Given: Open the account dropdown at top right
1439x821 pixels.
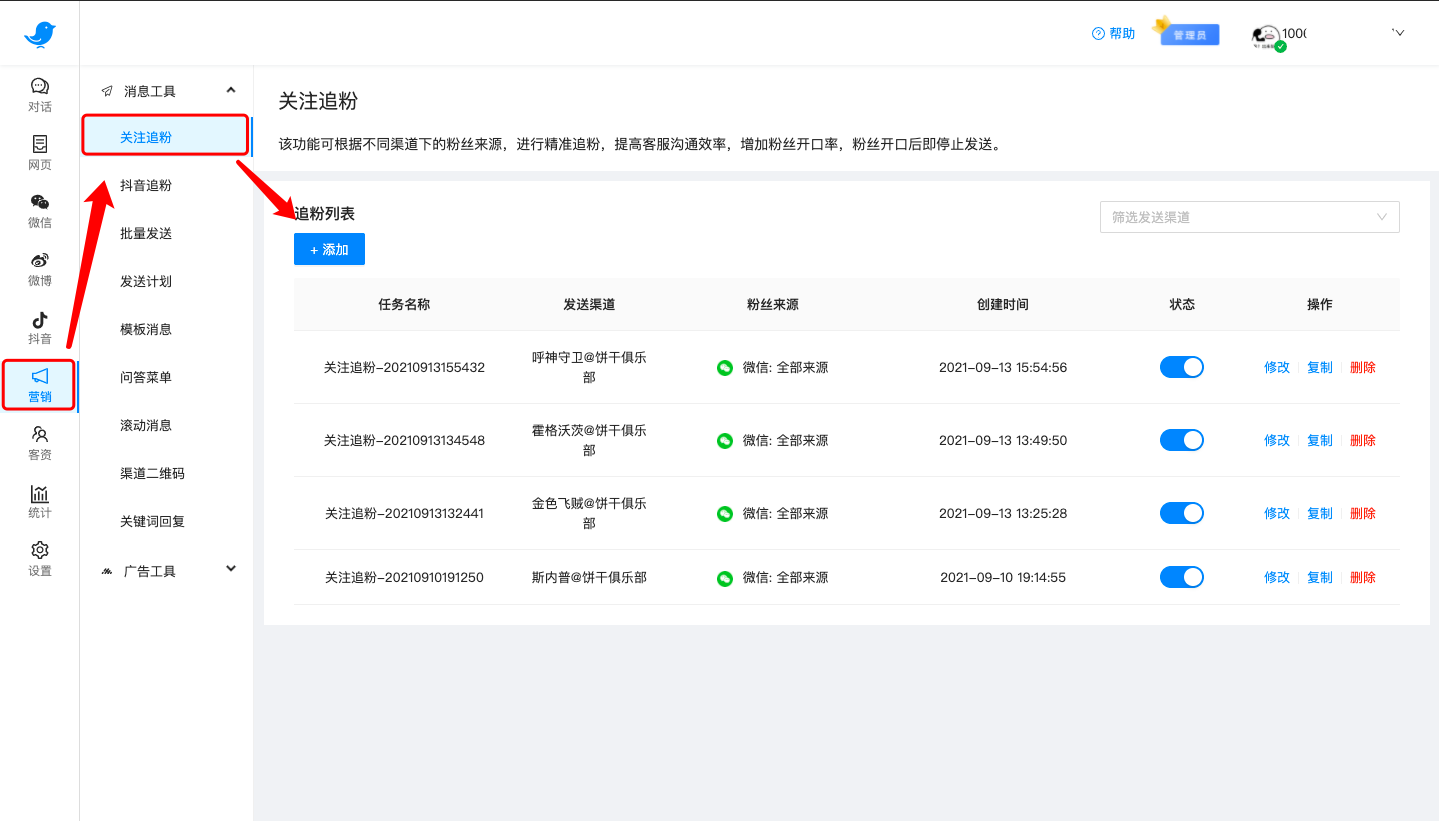Looking at the screenshot, I should click(1397, 32).
